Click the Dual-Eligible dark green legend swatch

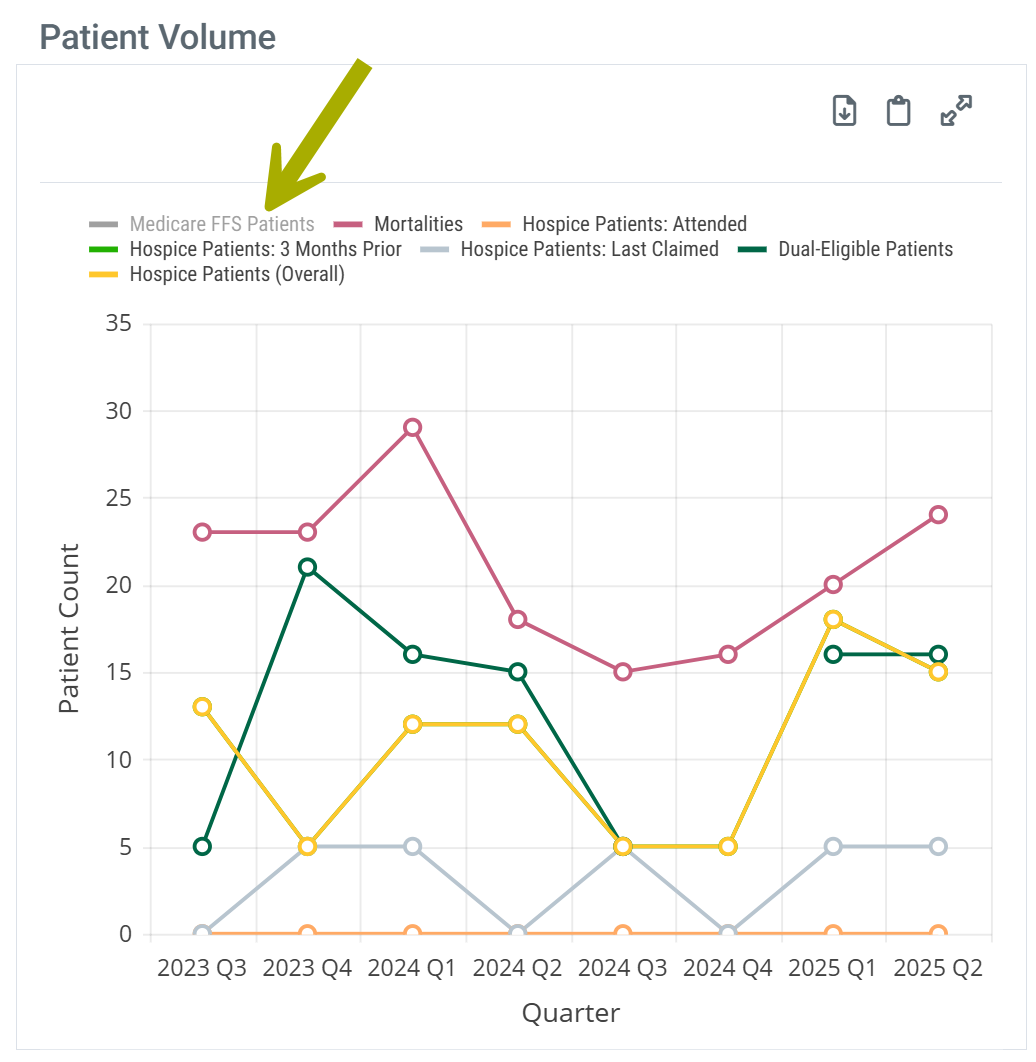click(x=753, y=249)
